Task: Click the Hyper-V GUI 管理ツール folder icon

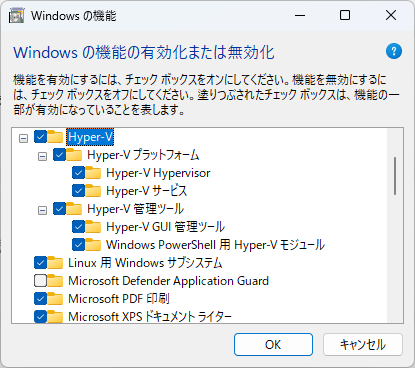Action: [x=93, y=227]
